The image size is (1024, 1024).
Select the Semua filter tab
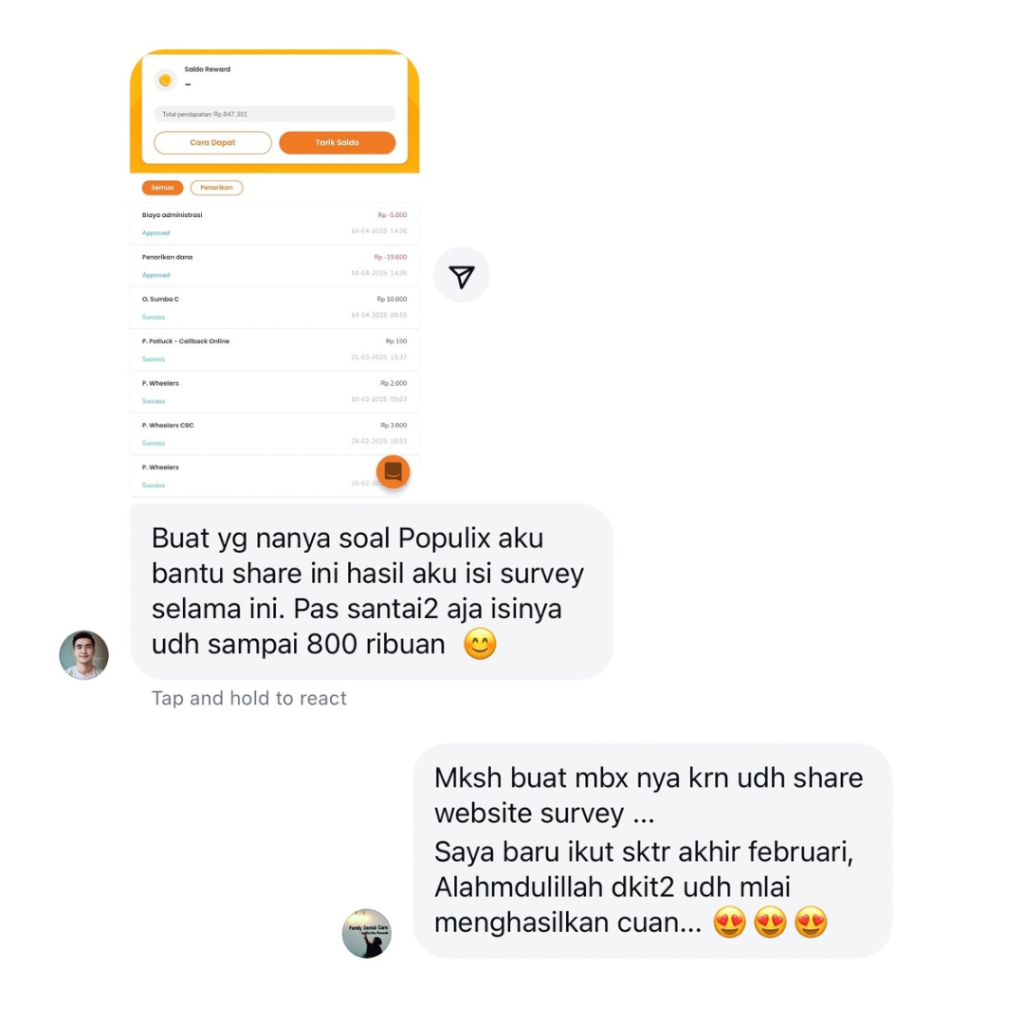pyautogui.click(x=162, y=187)
